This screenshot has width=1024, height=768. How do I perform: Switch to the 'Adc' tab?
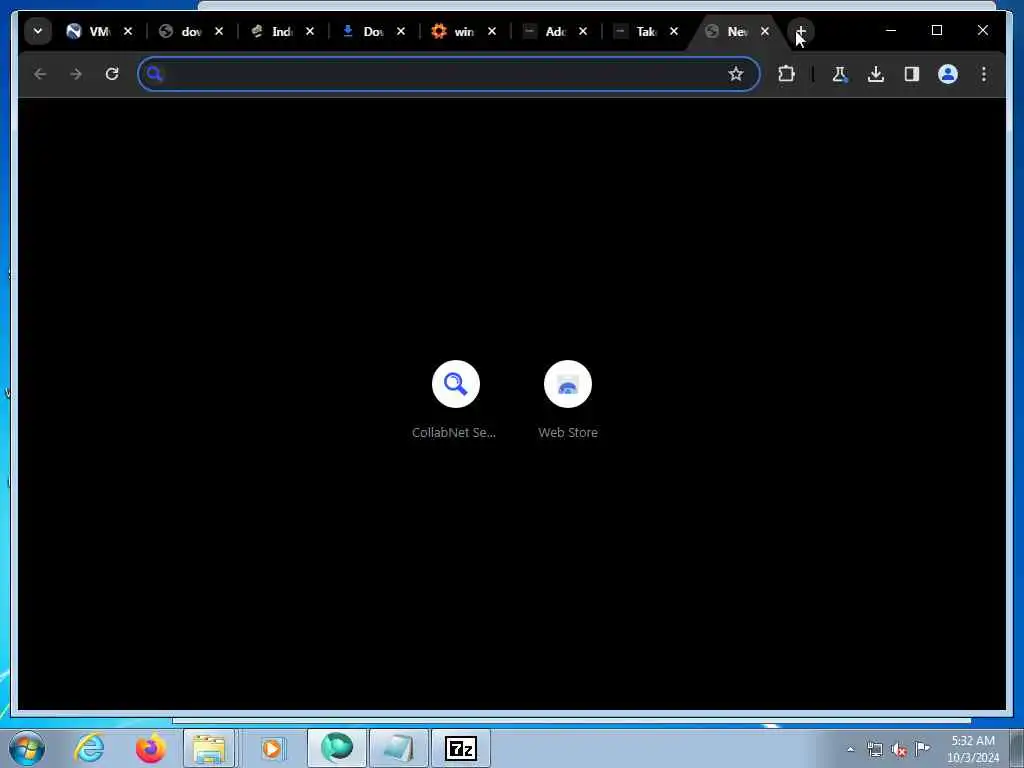545,31
